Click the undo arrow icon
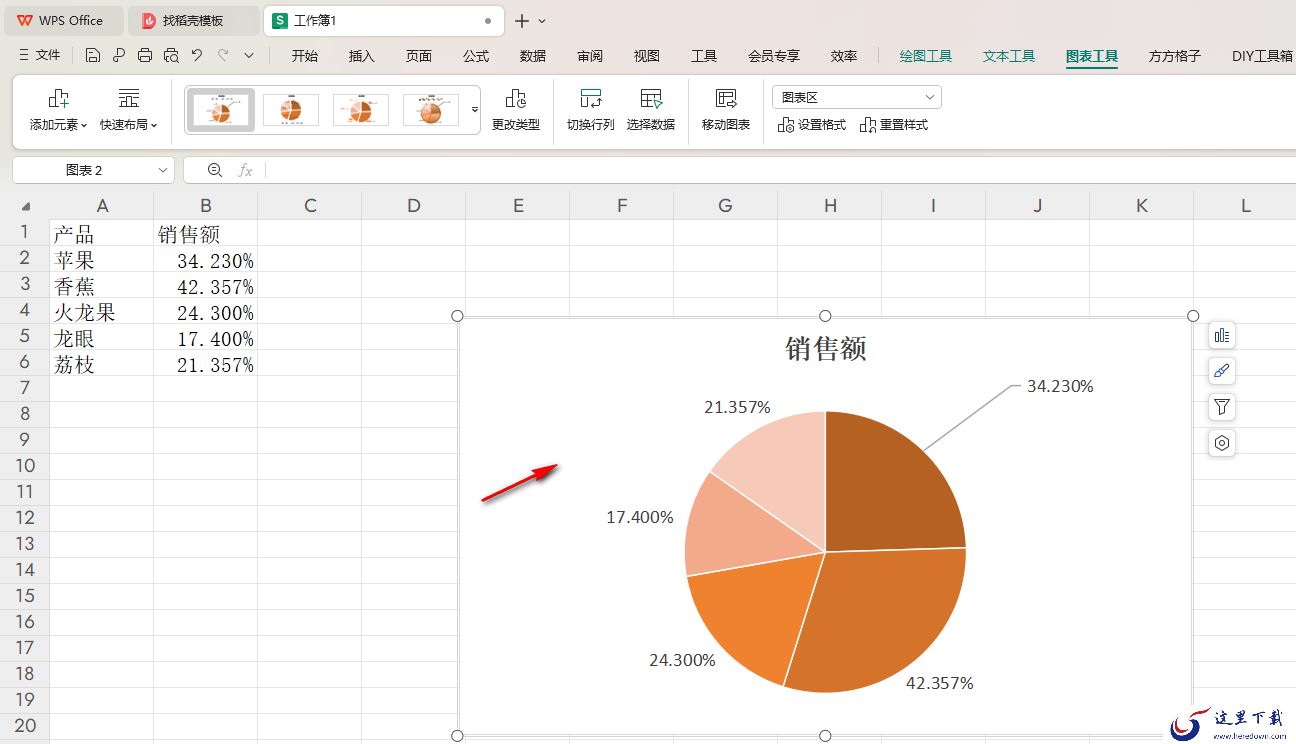The width and height of the screenshot is (1296, 744). (x=197, y=56)
